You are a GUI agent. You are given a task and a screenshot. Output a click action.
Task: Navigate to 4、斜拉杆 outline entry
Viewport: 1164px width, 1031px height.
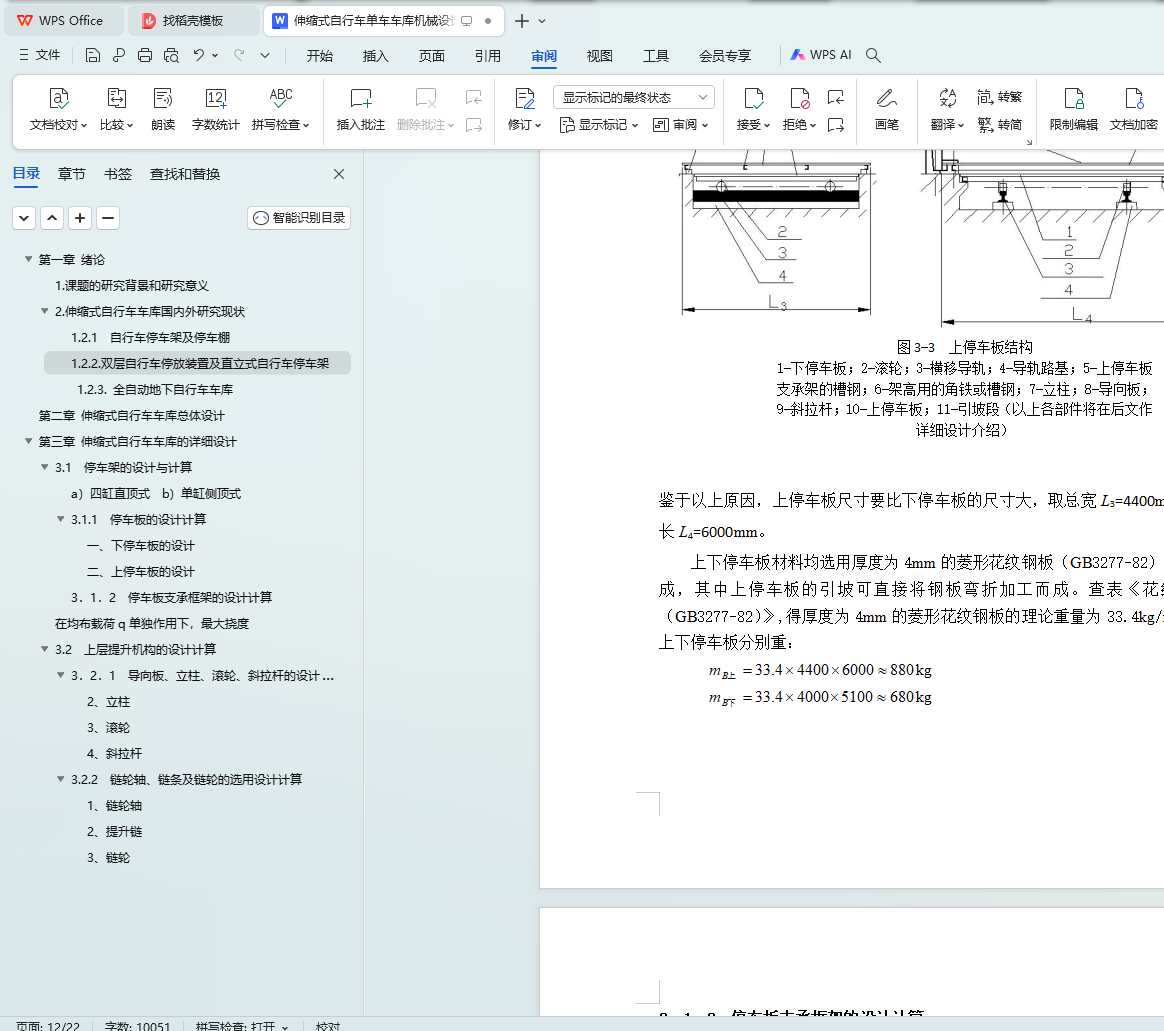pos(114,753)
